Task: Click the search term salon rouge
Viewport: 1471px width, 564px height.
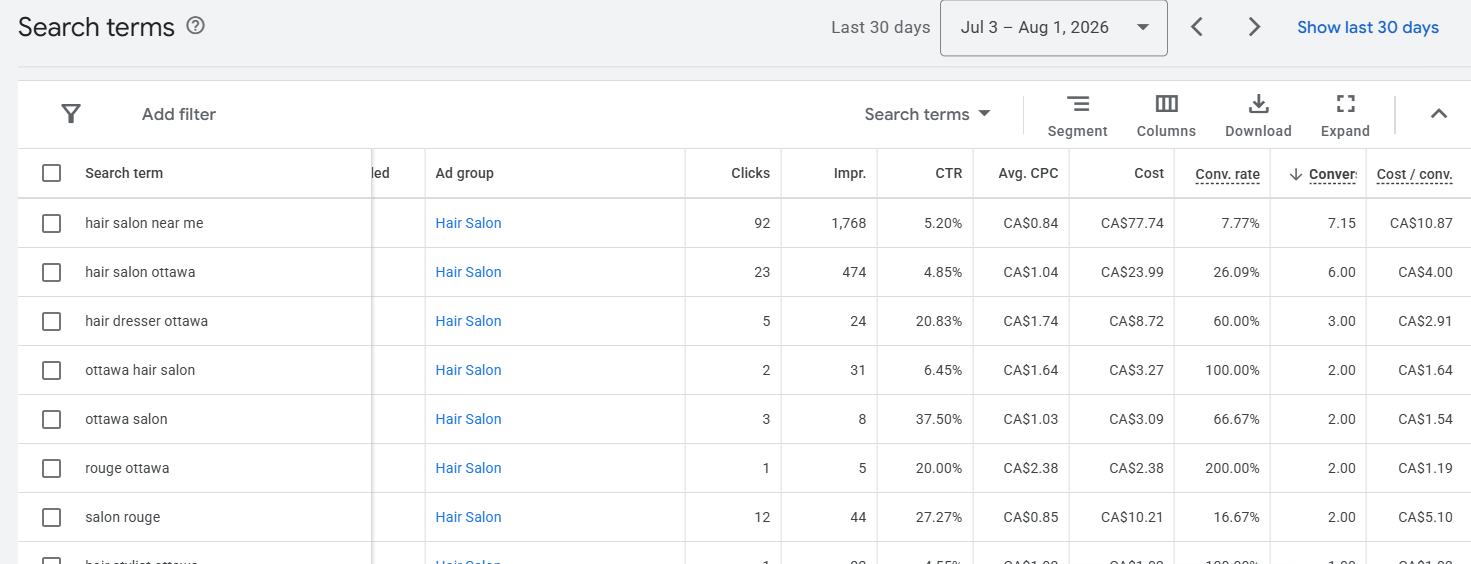Action: tap(122, 517)
